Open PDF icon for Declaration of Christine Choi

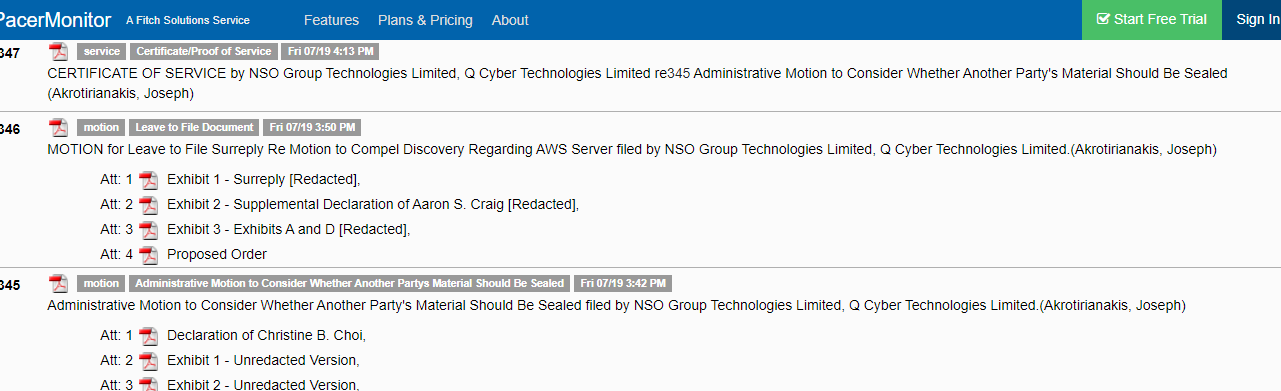pos(149,335)
